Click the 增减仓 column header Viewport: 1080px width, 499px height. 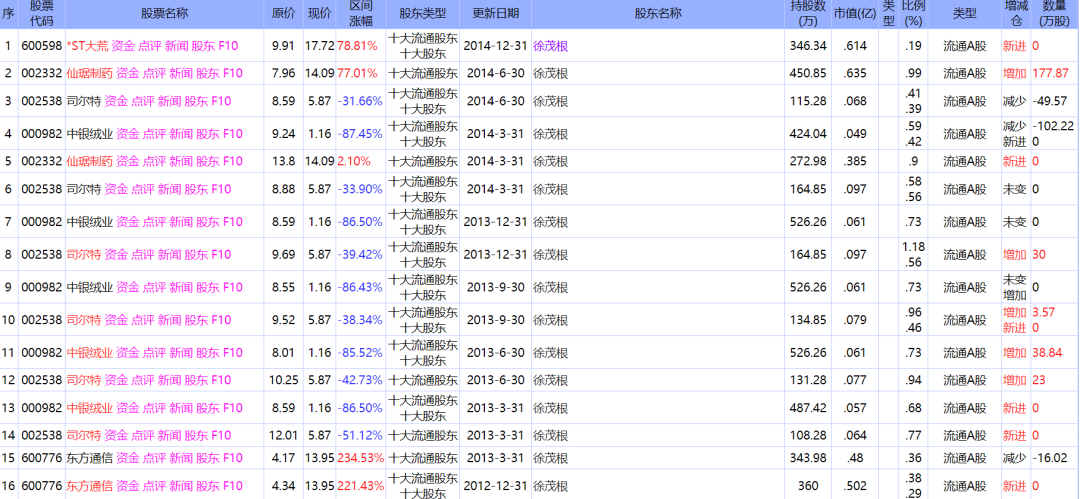(1015, 14)
